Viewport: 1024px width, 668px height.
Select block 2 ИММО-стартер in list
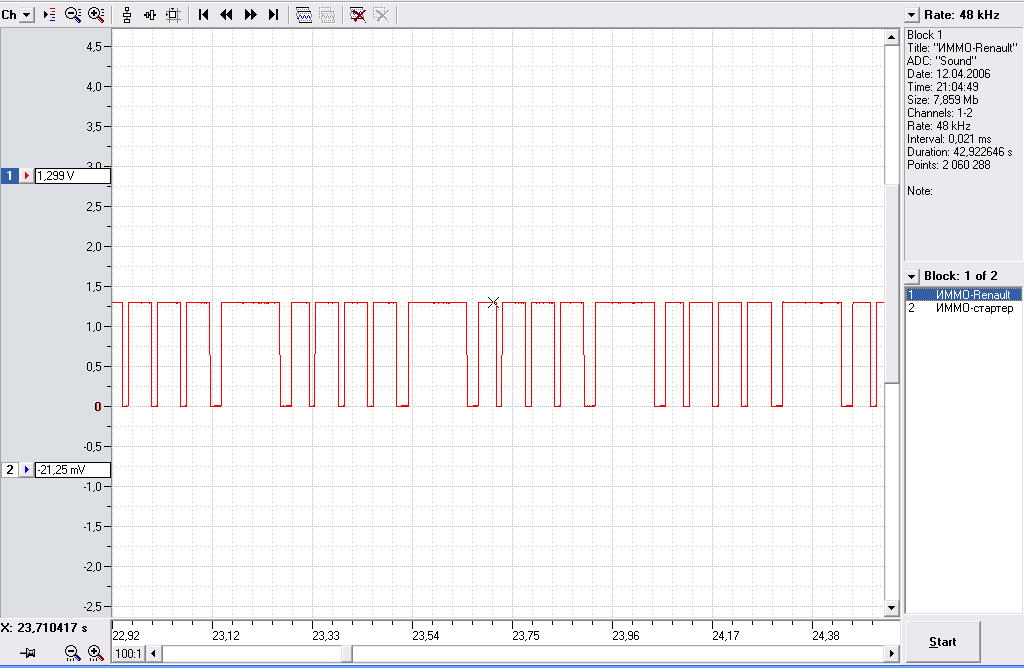[963, 308]
